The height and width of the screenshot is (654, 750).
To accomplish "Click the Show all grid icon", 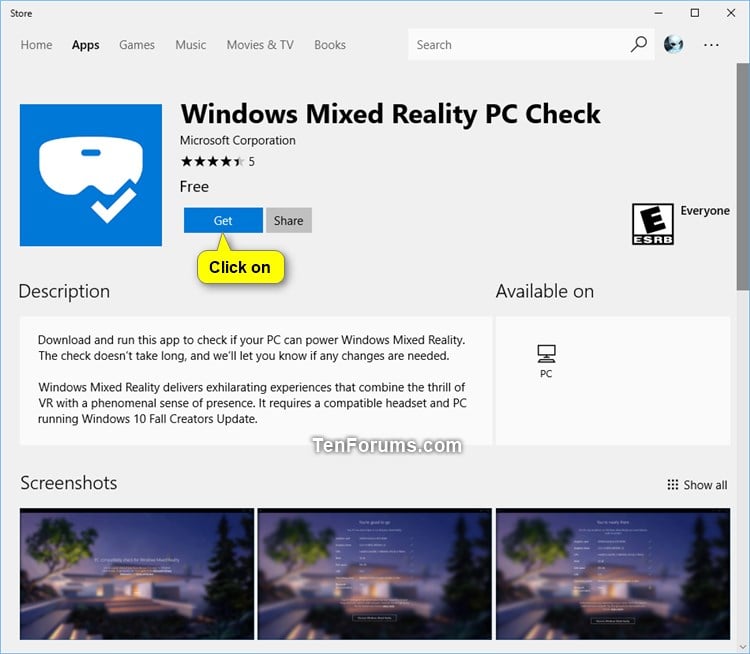I will (673, 485).
